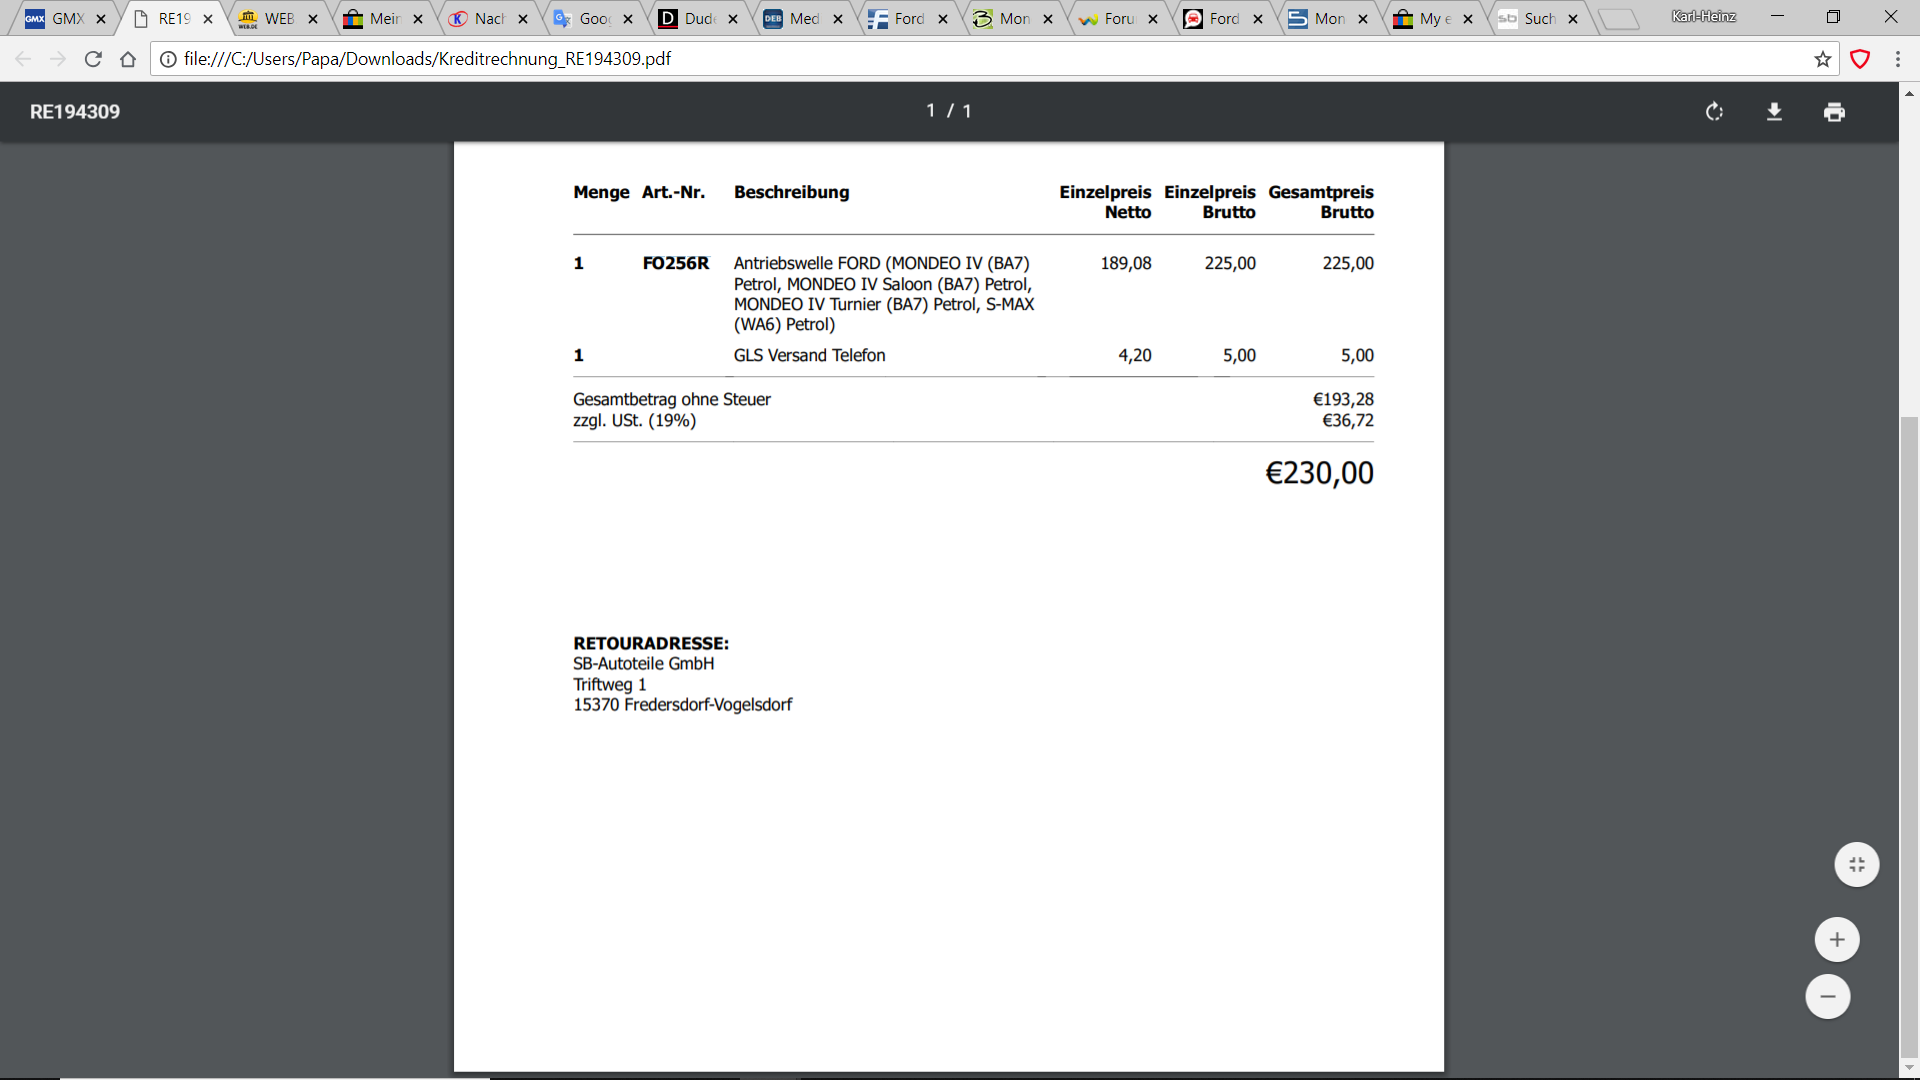Open Chrome three-dot menu
The height and width of the screenshot is (1080, 1920).
[x=1898, y=59]
